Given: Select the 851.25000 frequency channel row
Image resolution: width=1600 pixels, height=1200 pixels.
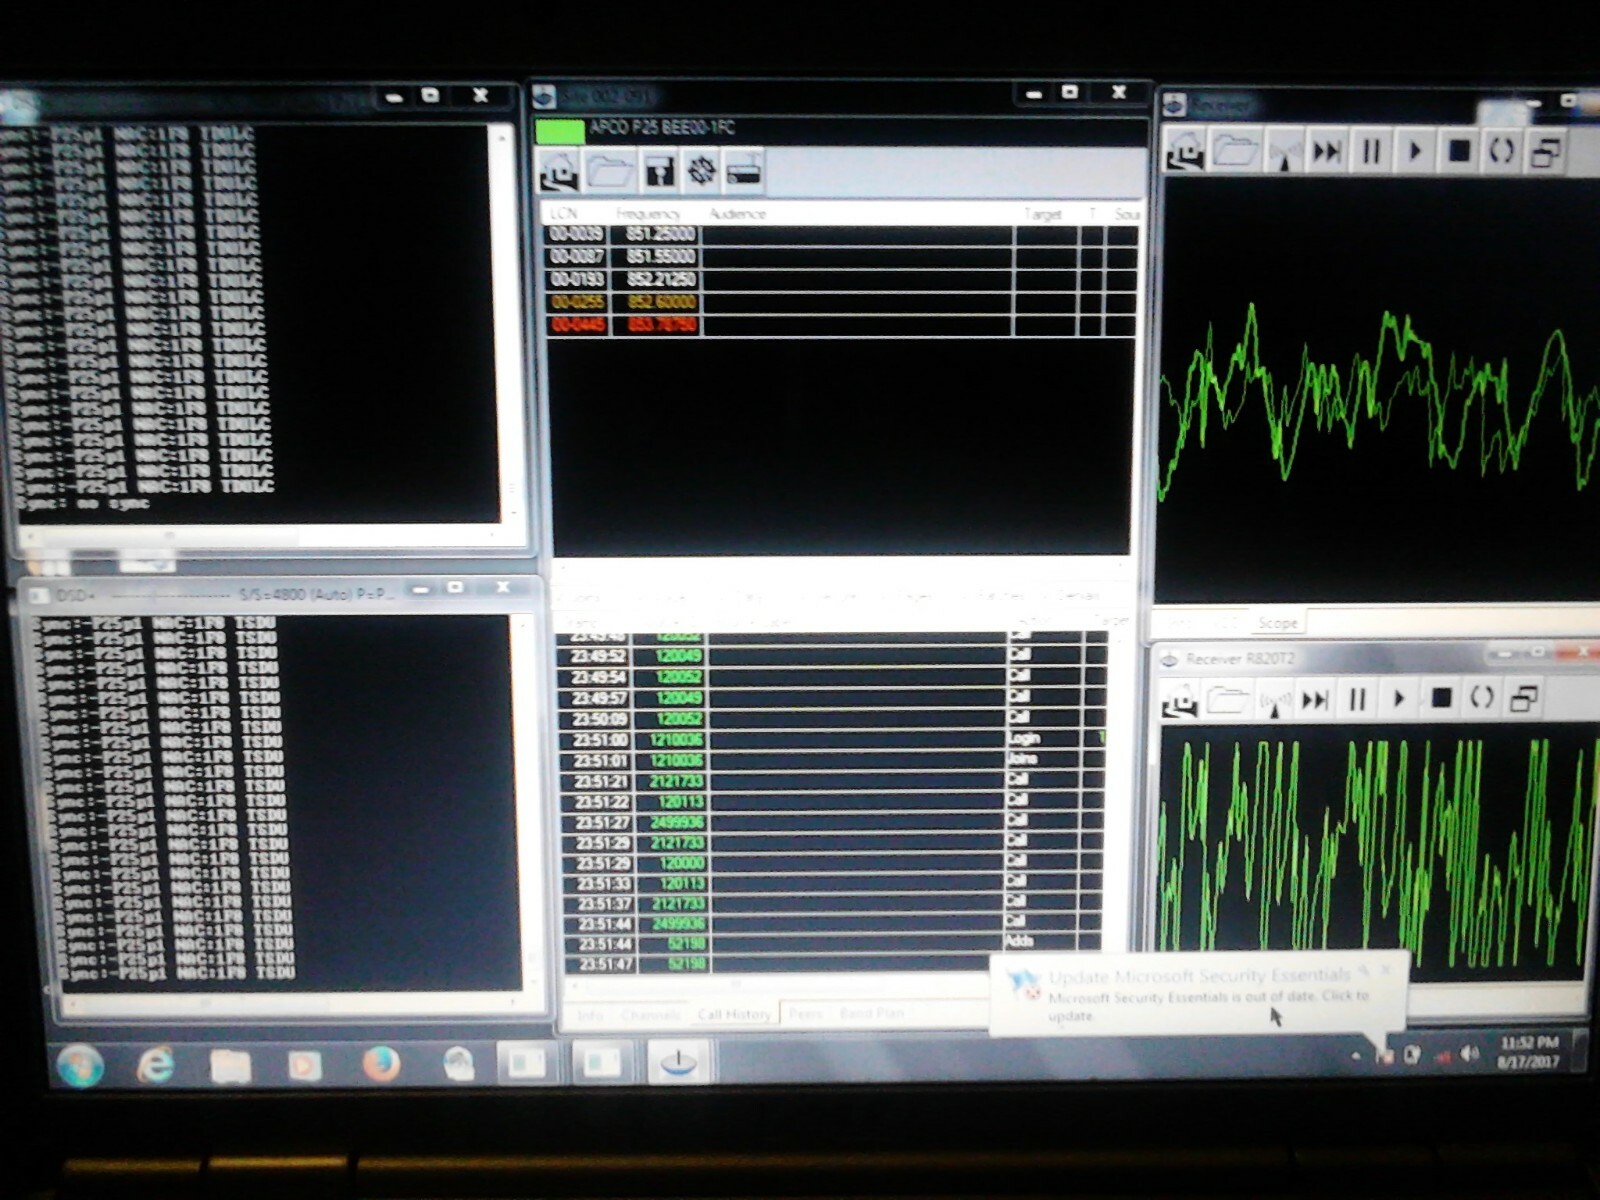Looking at the screenshot, I should coord(660,234).
